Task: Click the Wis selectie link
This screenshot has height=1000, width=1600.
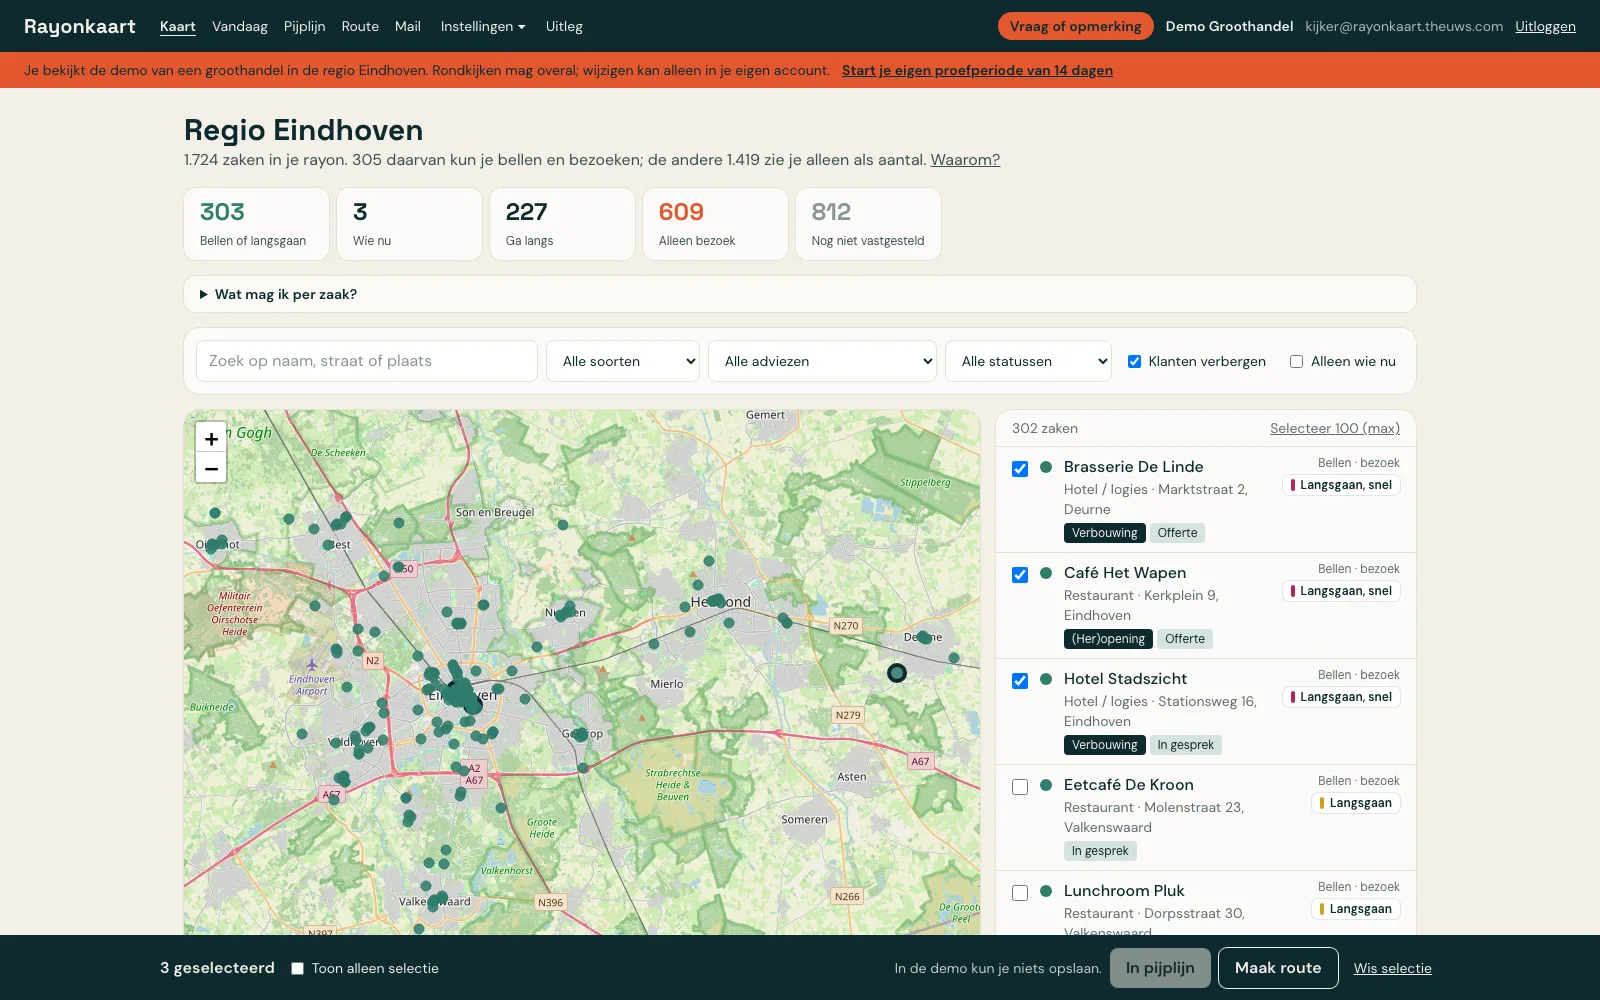Action: pos(1393,968)
